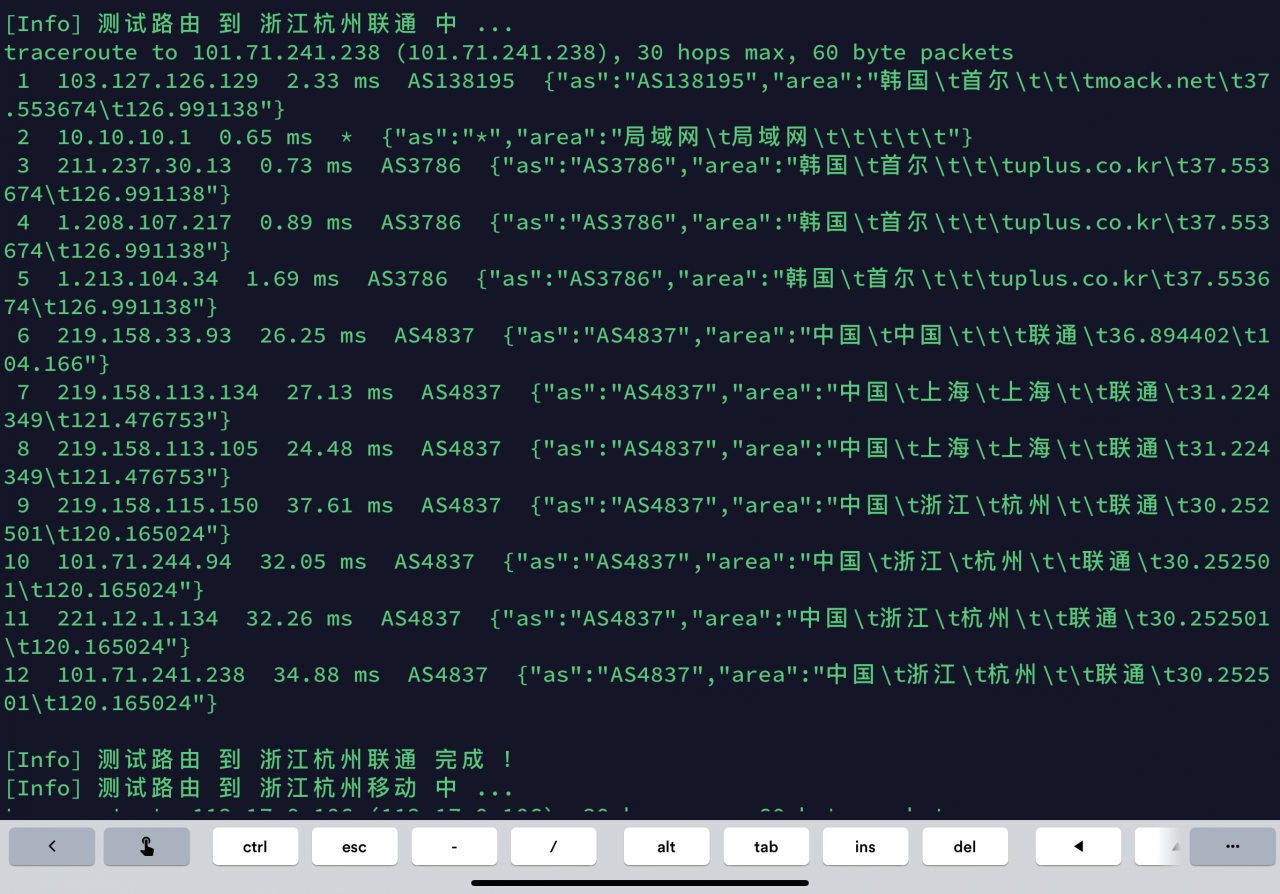Tap the alt modifier key
The height and width of the screenshot is (894, 1280).
[x=667, y=847]
